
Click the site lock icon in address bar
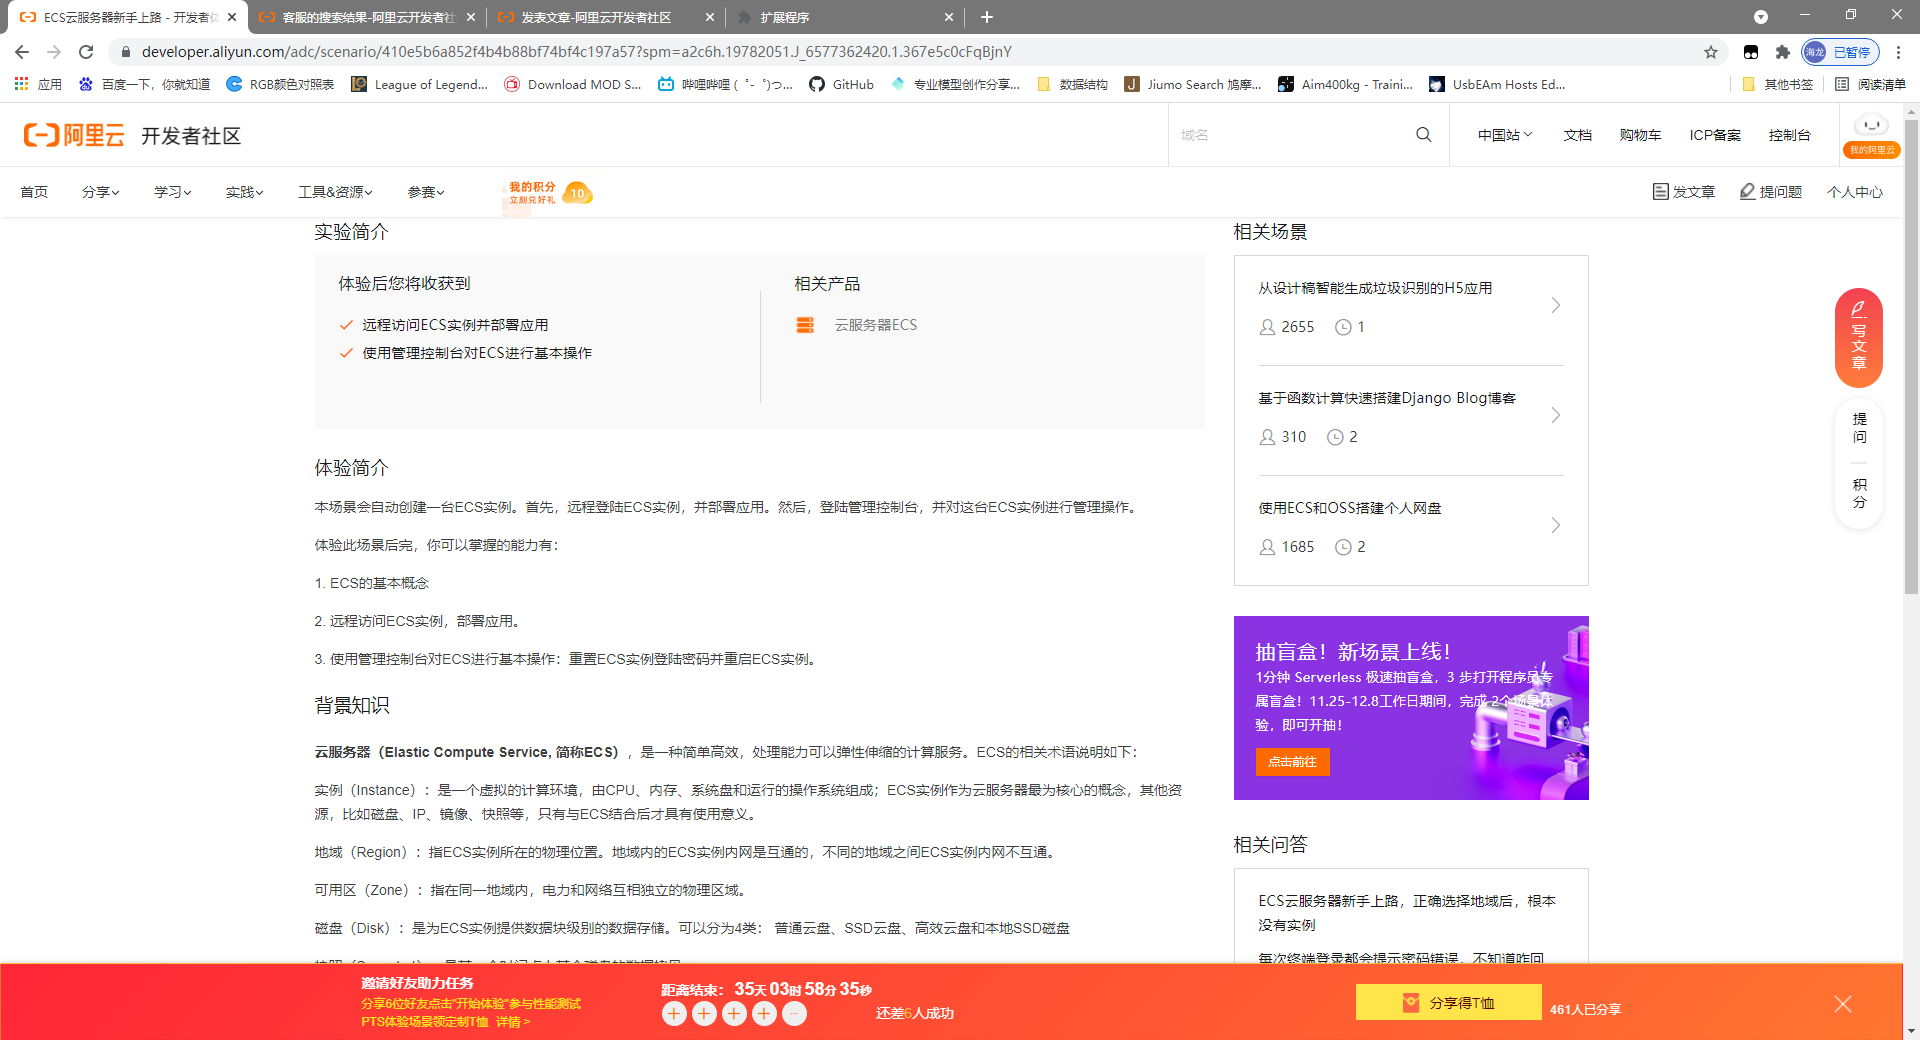pyautogui.click(x=125, y=52)
